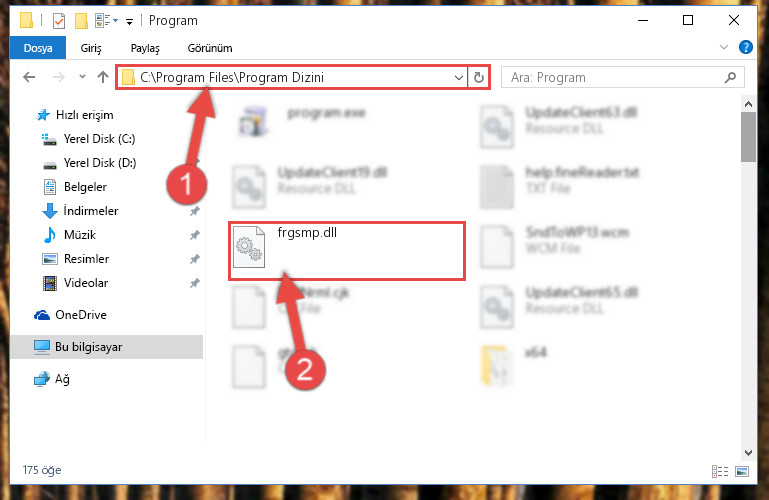Click the Ara: Program search field
Image resolution: width=769 pixels, height=500 pixels.
[x=613, y=77]
